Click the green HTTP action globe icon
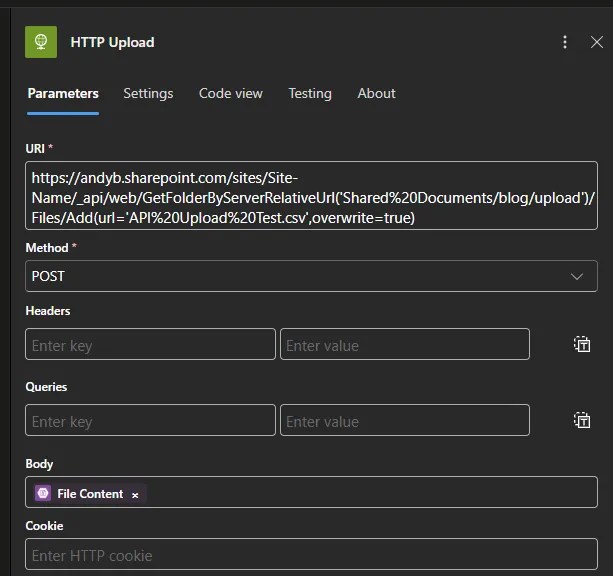The width and height of the screenshot is (613, 576). pos(41,42)
